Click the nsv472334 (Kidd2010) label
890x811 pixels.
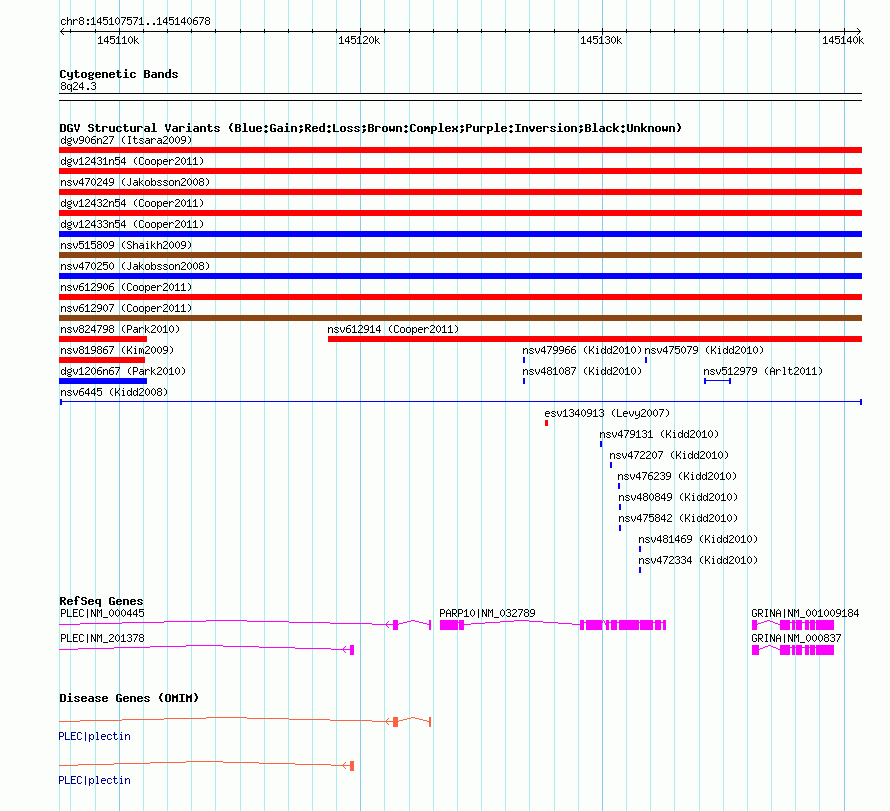698,560
